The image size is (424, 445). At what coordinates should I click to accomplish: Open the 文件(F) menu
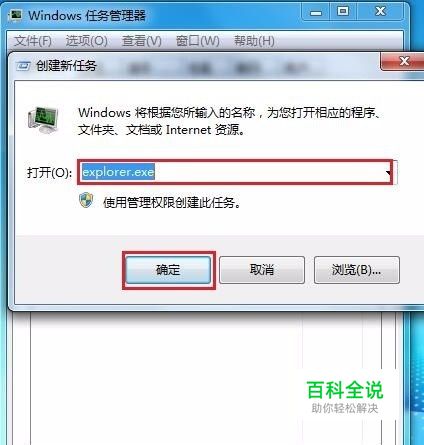coord(33,41)
